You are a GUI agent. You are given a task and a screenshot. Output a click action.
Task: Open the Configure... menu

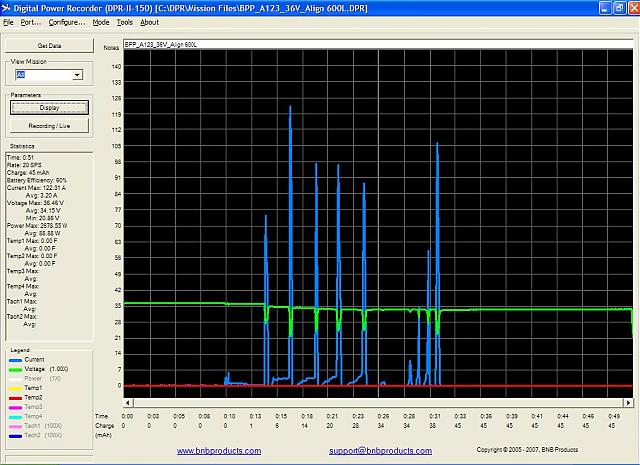pos(67,21)
